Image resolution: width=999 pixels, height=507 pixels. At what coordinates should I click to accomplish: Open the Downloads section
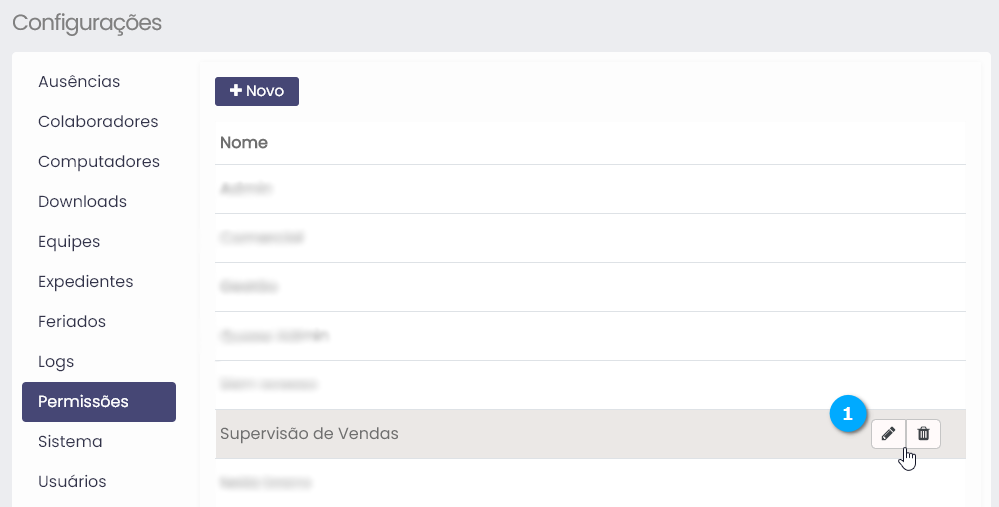coord(82,201)
